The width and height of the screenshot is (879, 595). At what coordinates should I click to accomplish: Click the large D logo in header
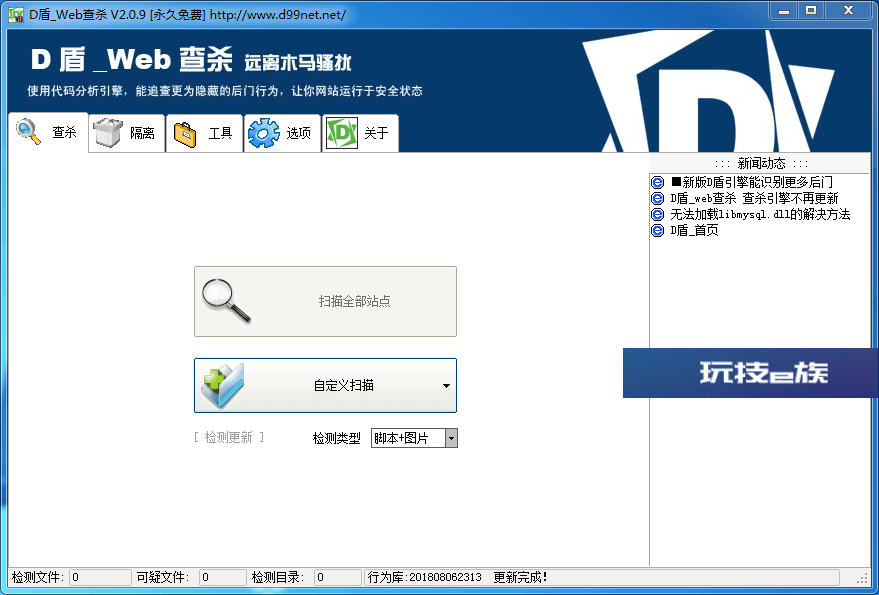click(709, 93)
